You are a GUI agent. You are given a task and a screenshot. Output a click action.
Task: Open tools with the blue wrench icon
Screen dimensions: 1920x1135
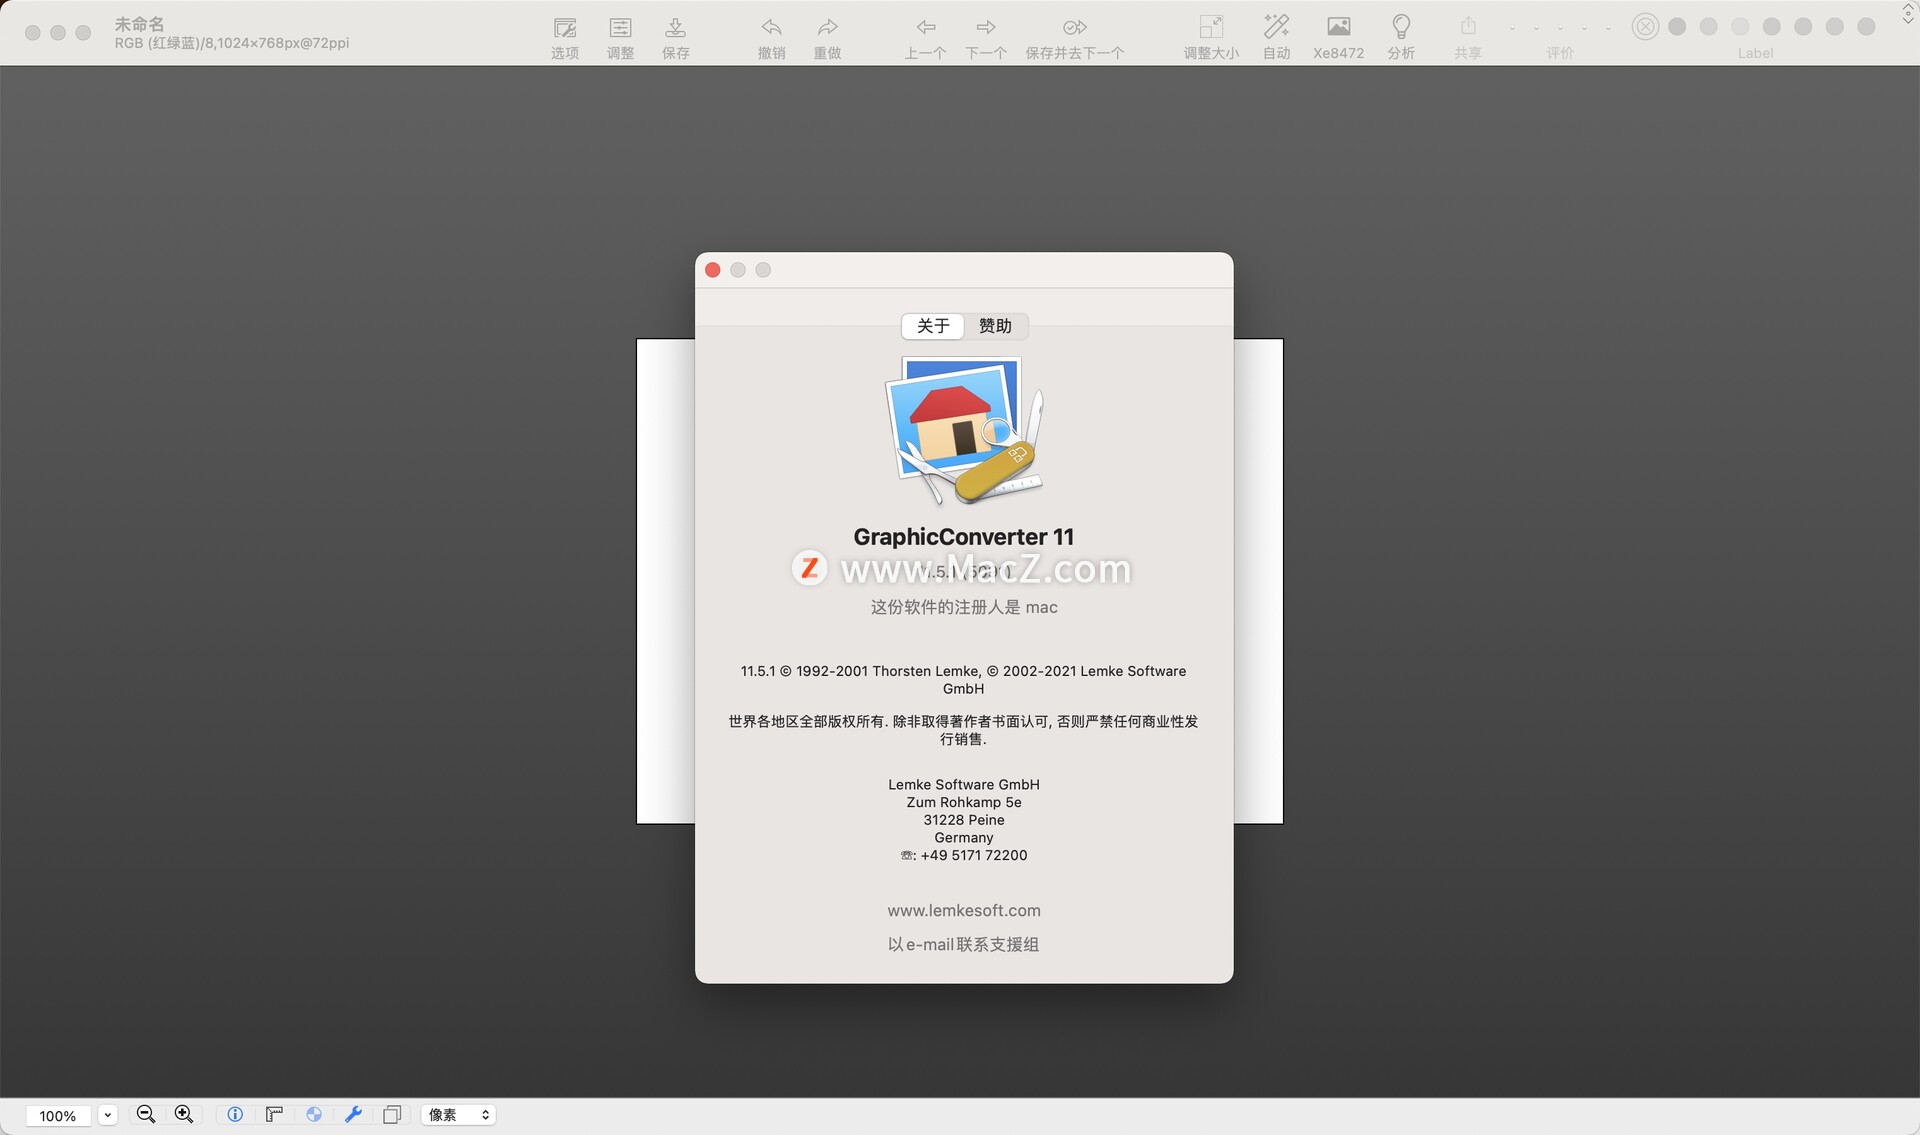(353, 1114)
